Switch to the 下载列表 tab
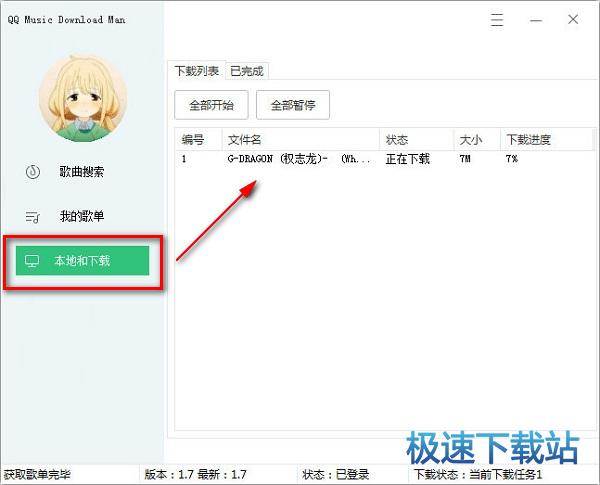 click(x=197, y=71)
